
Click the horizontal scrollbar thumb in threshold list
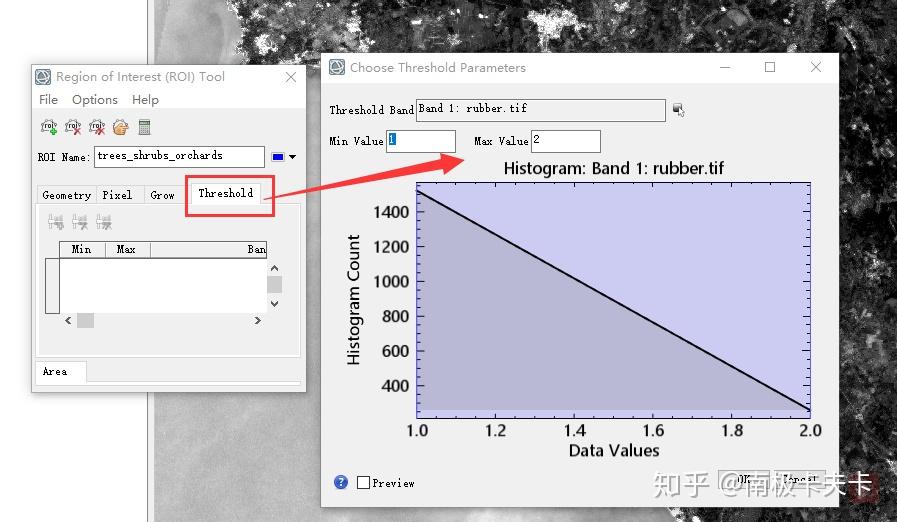[85, 321]
